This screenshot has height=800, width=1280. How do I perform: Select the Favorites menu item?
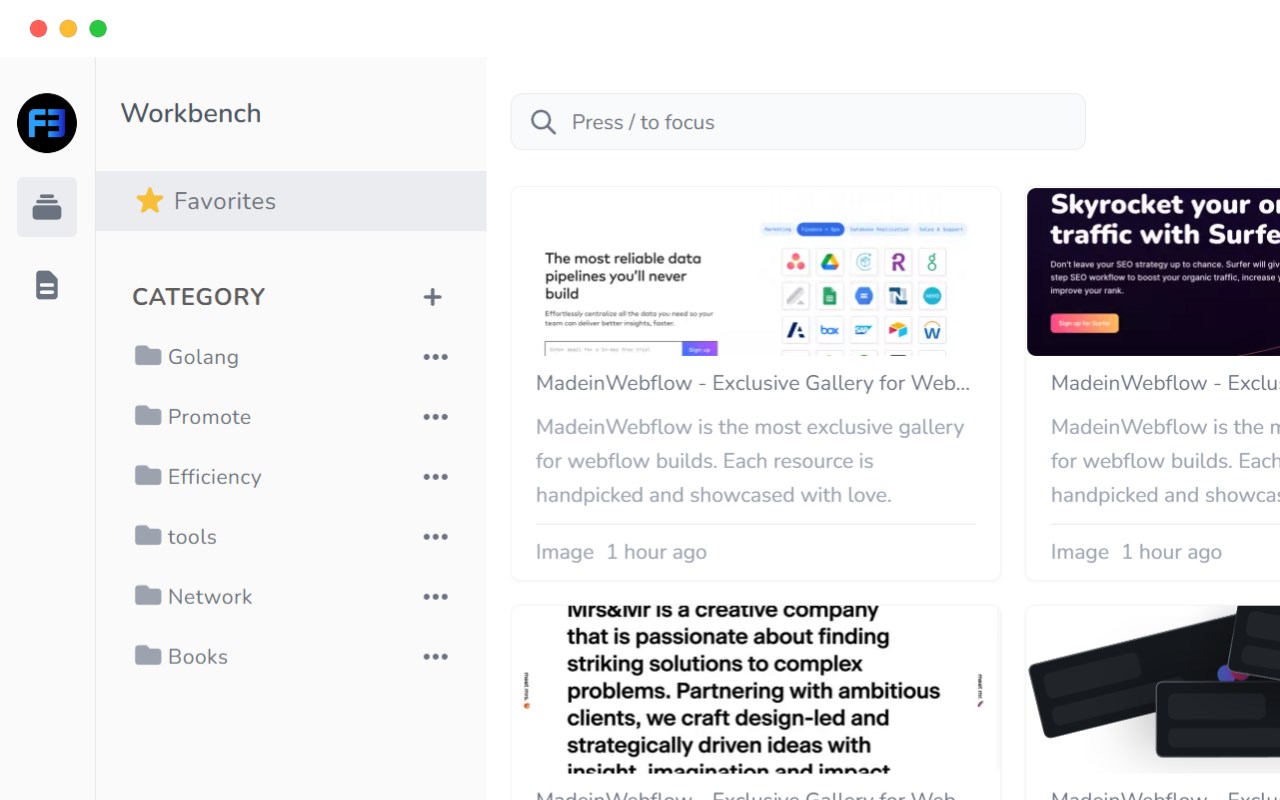coord(225,201)
